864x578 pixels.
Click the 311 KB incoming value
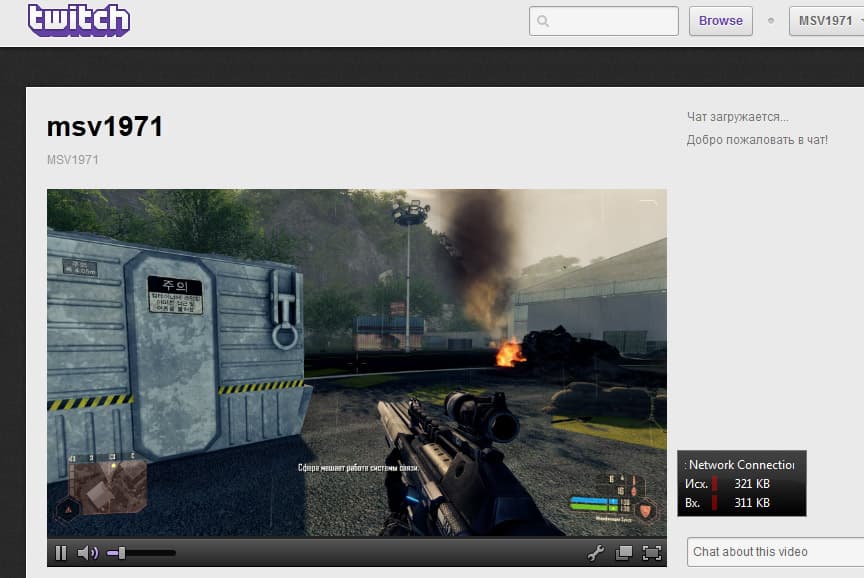752,503
